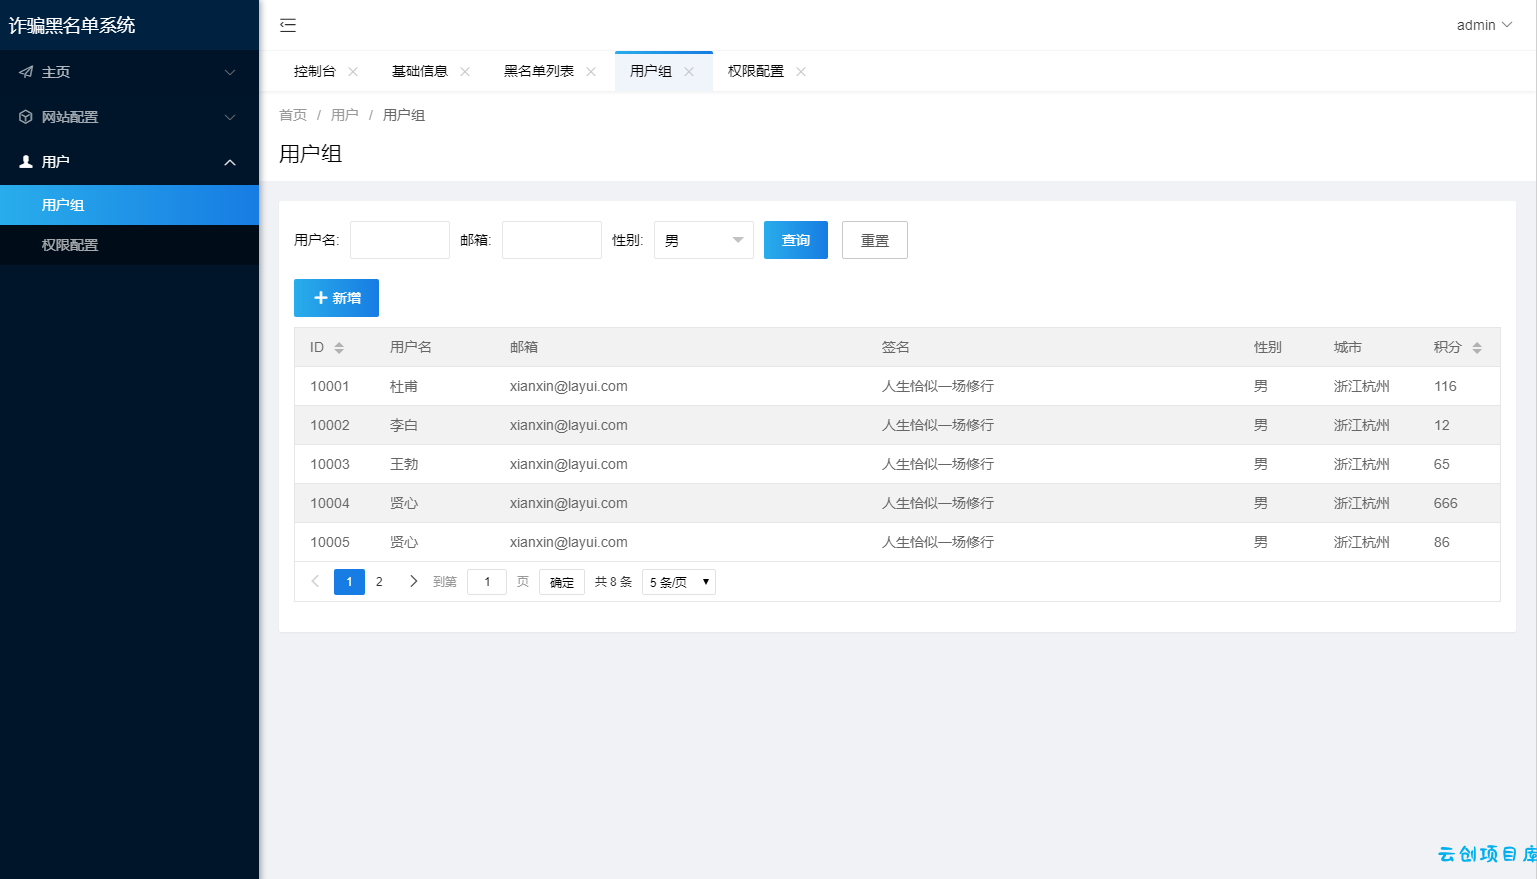The image size is (1537, 879).
Task: Click ID cell 10004
Action: pos(330,503)
